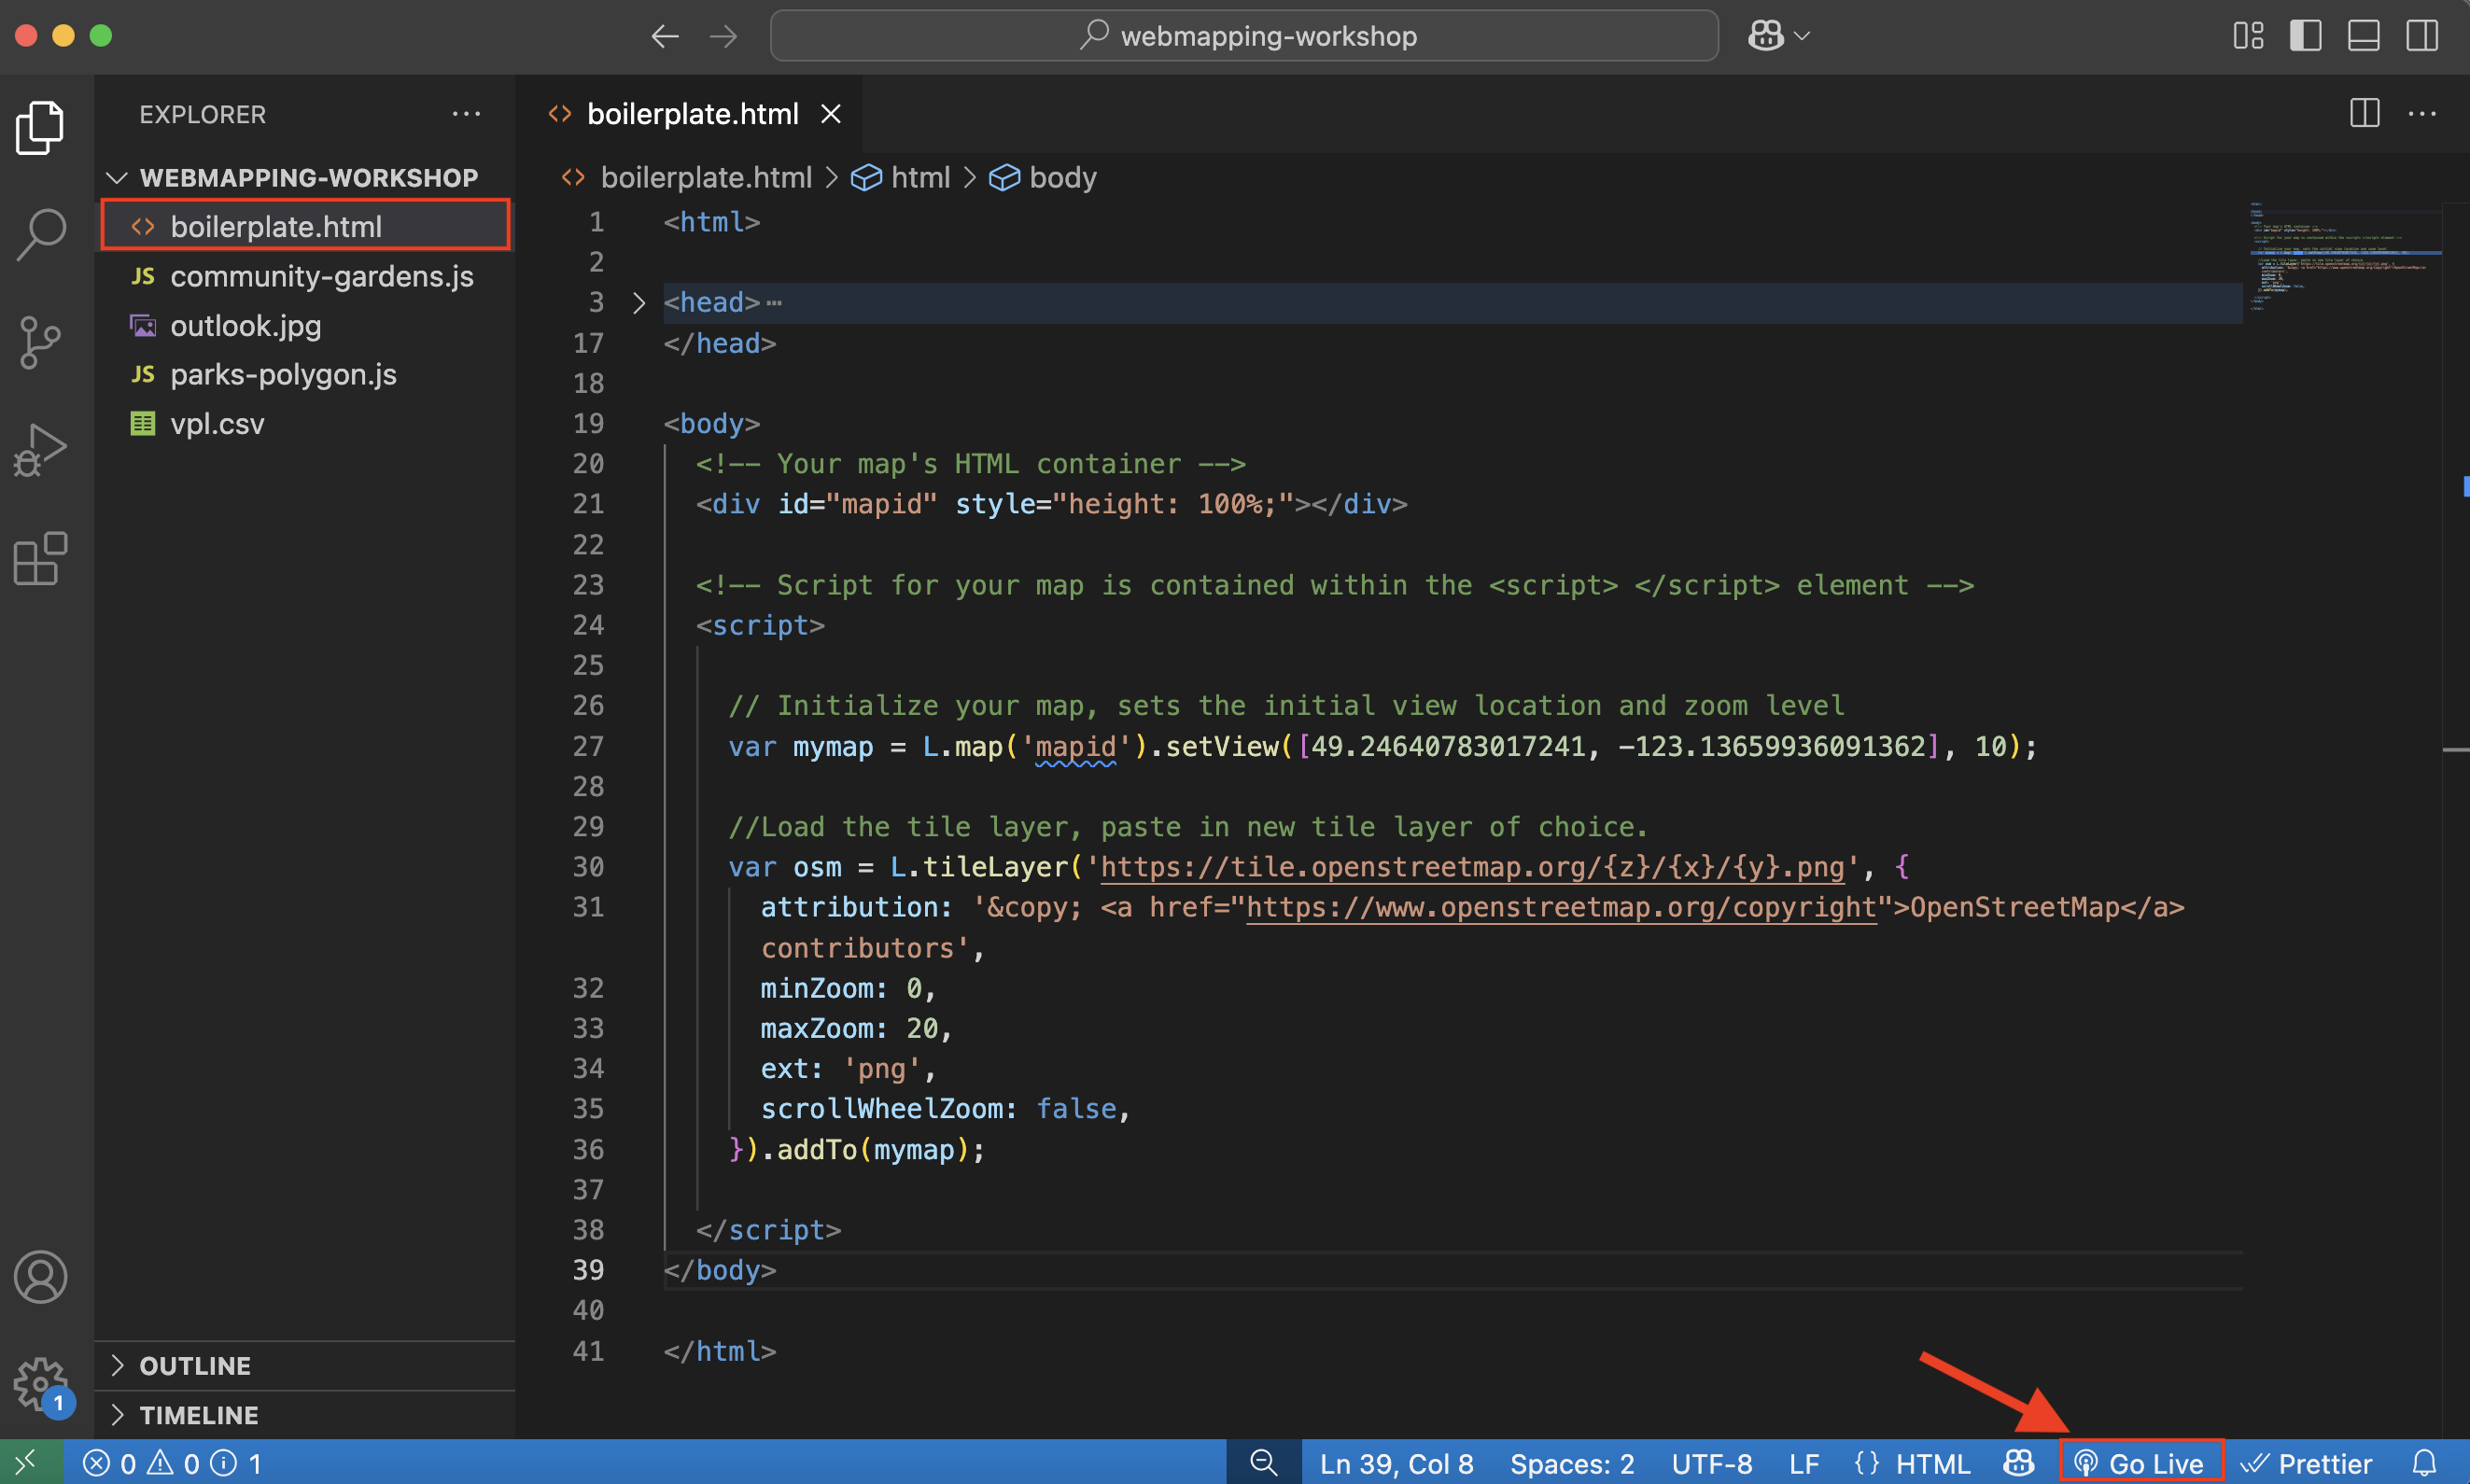2470x1484 pixels.
Task: Open editor More Actions ellipsis
Action: click(2422, 113)
